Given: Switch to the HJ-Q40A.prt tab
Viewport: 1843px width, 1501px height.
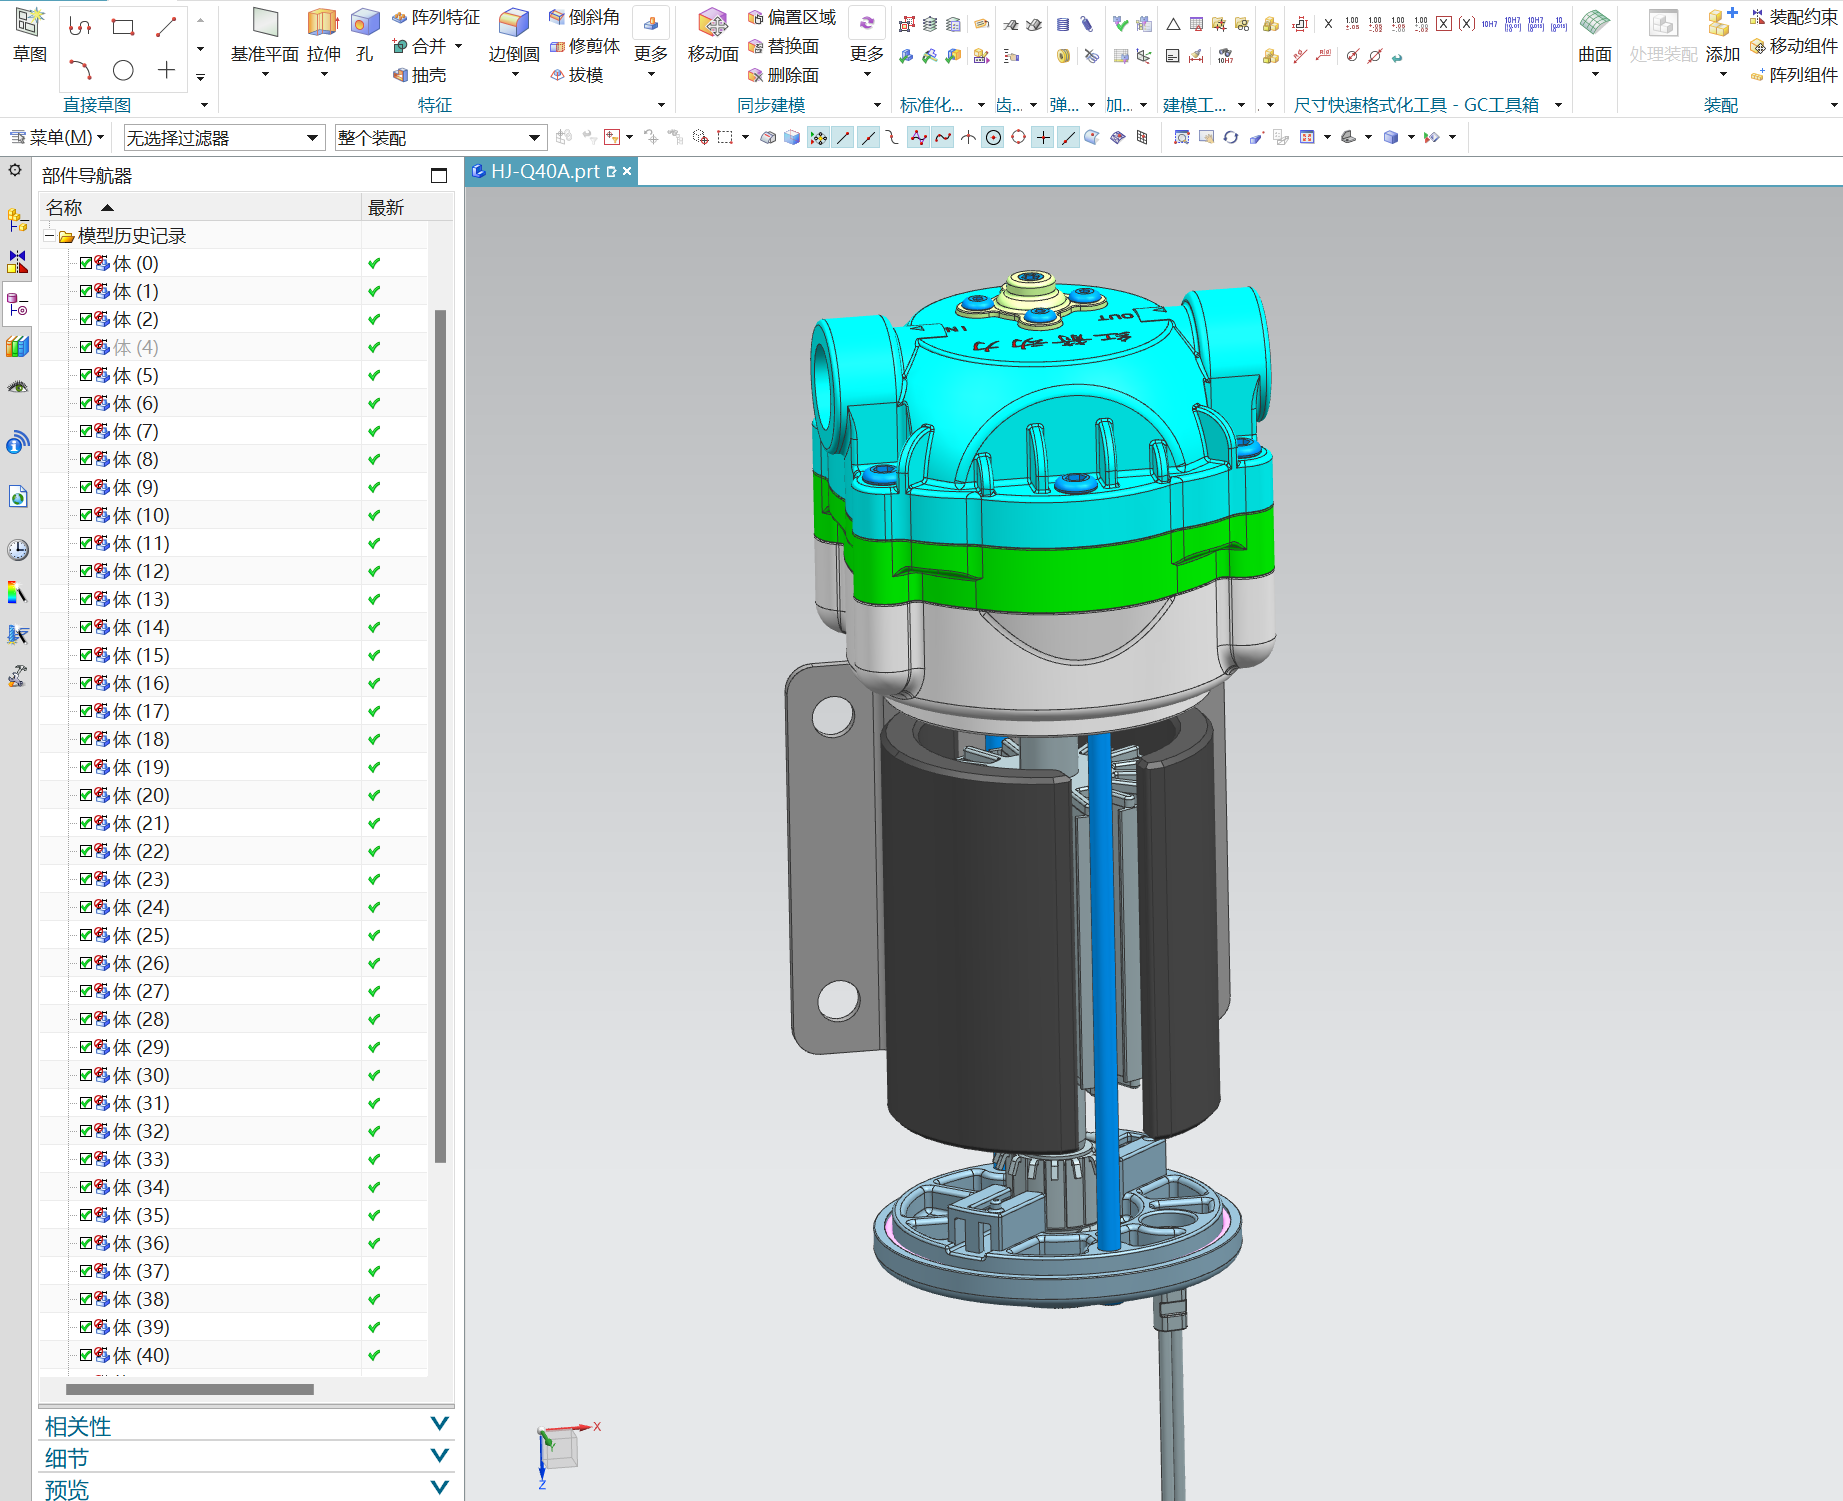Looking at the screenshot, I should [x=544, y=172].
